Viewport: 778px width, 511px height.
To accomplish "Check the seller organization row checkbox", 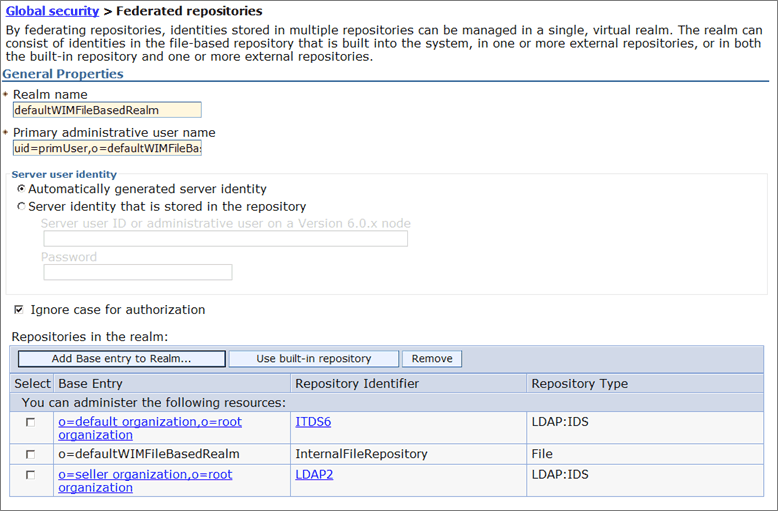I will (30, 474).
